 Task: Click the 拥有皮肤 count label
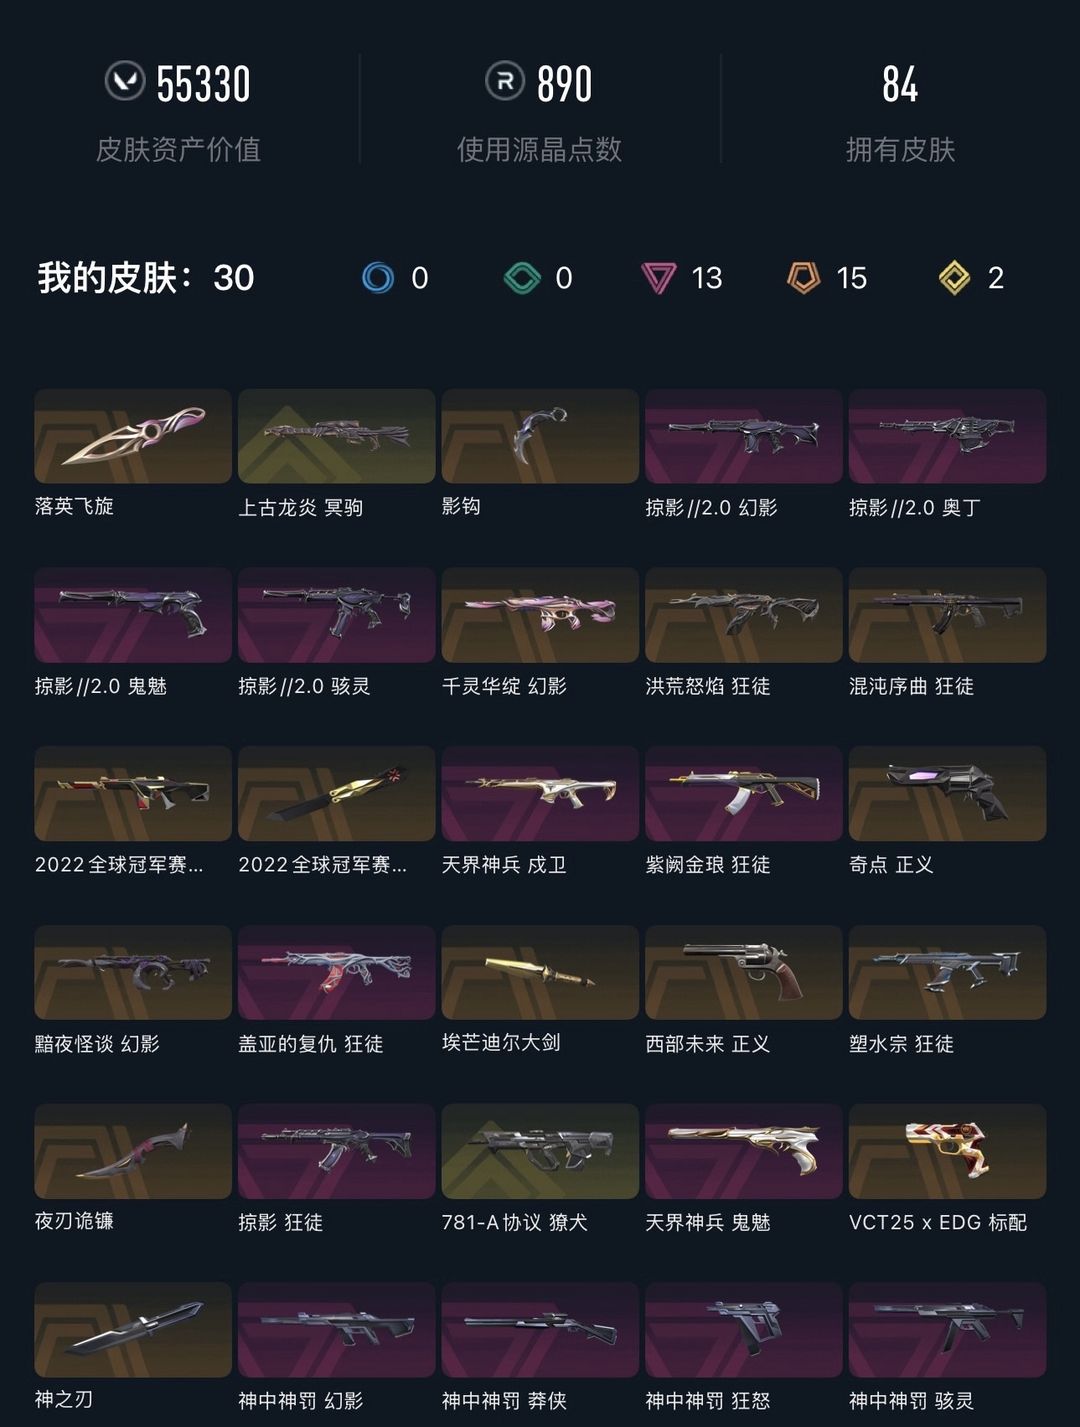[900, 150]
